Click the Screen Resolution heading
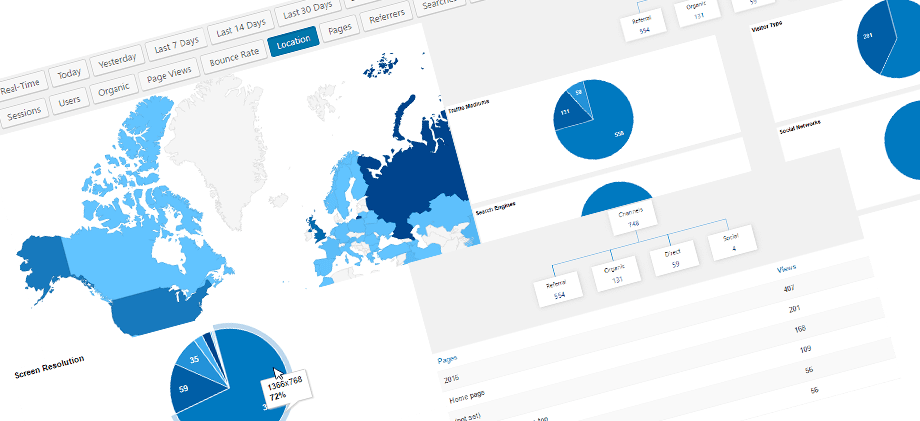 (x=49, y=366)
